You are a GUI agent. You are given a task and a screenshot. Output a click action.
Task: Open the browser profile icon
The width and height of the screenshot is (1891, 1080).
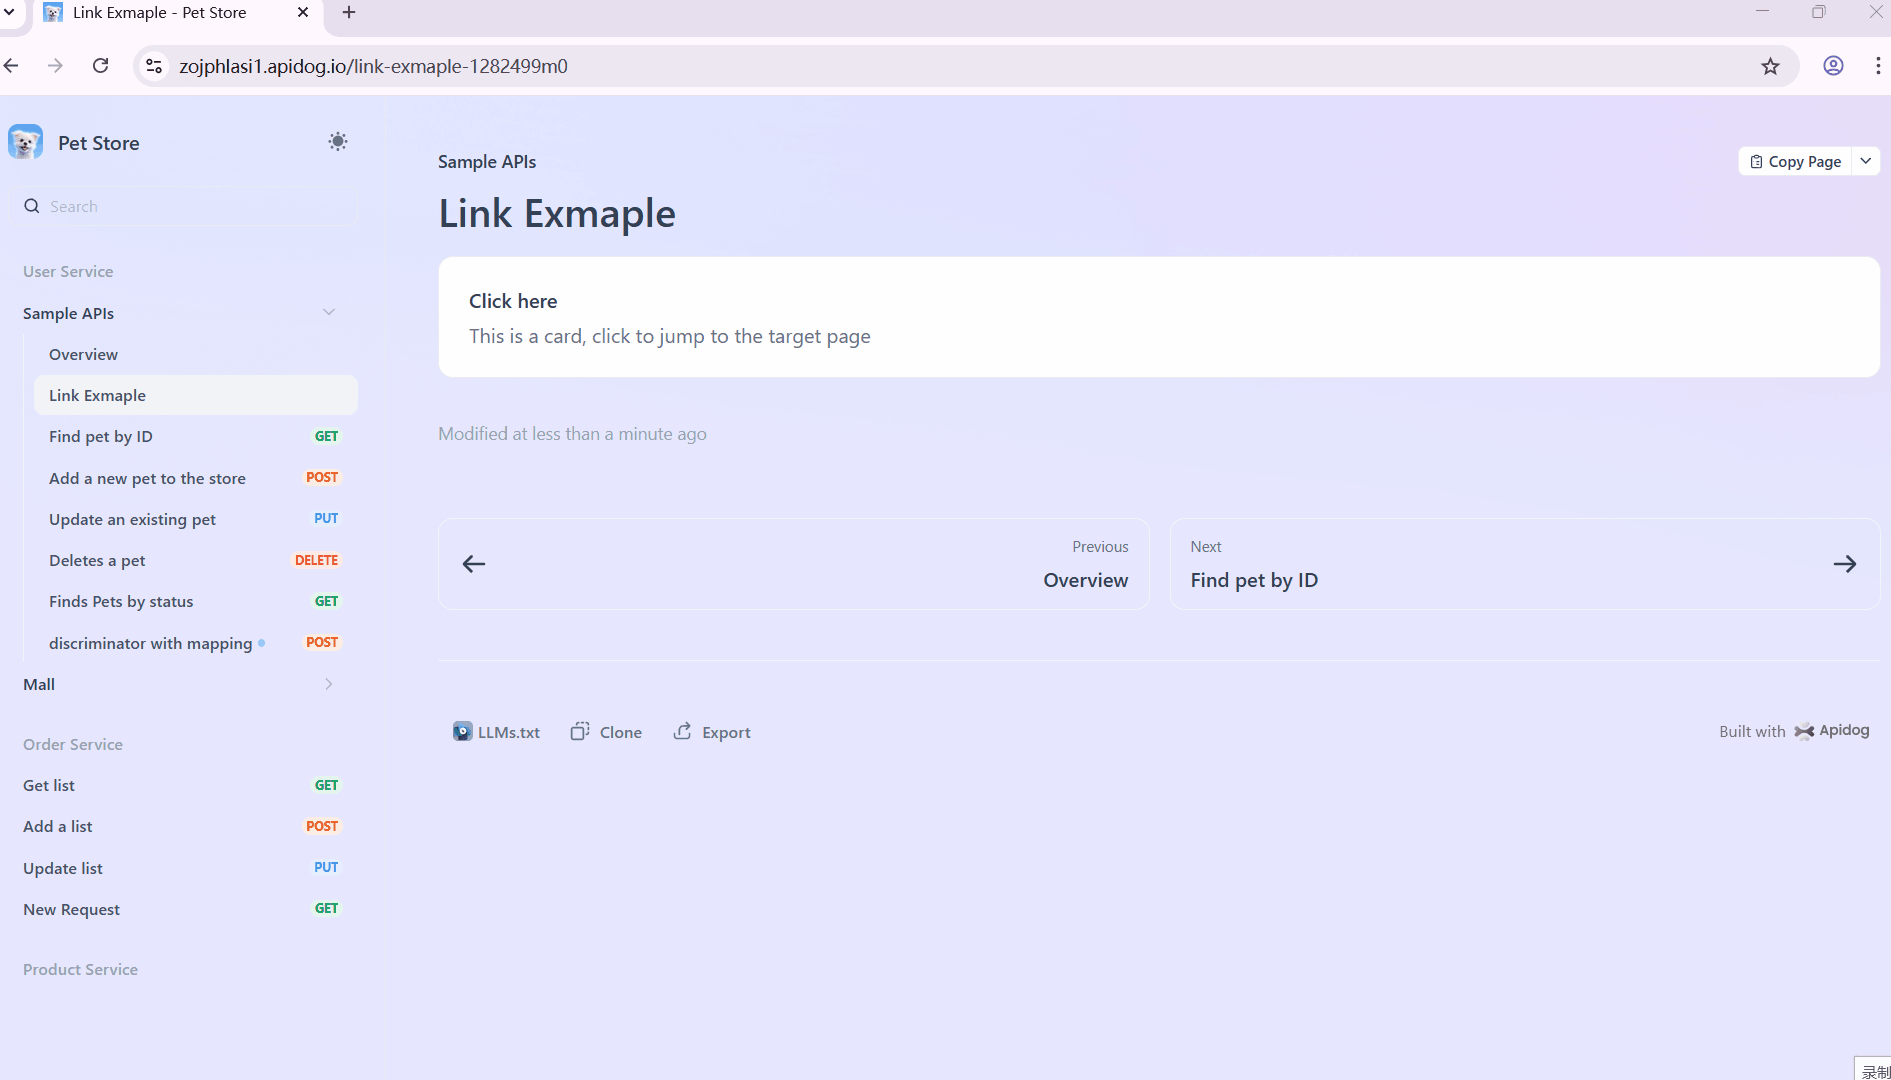tap(1833, 66)
